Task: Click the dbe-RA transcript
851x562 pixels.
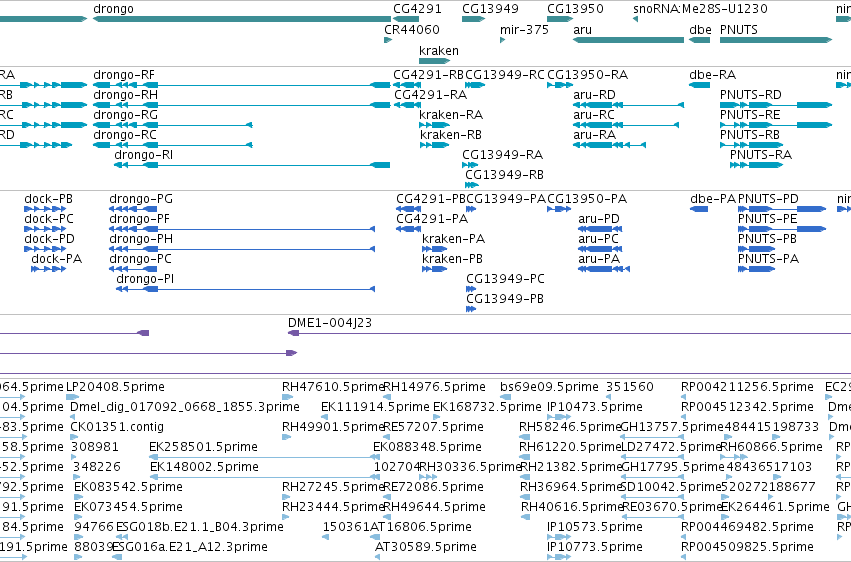Action: coord(700,85)
